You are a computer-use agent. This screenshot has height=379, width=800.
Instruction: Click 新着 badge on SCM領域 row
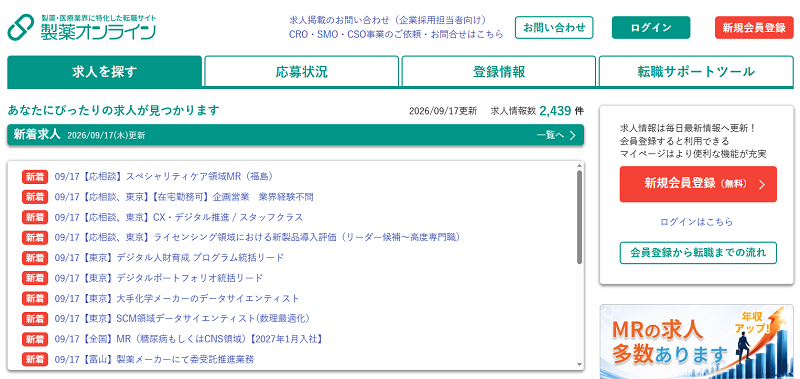coord(35,318)
